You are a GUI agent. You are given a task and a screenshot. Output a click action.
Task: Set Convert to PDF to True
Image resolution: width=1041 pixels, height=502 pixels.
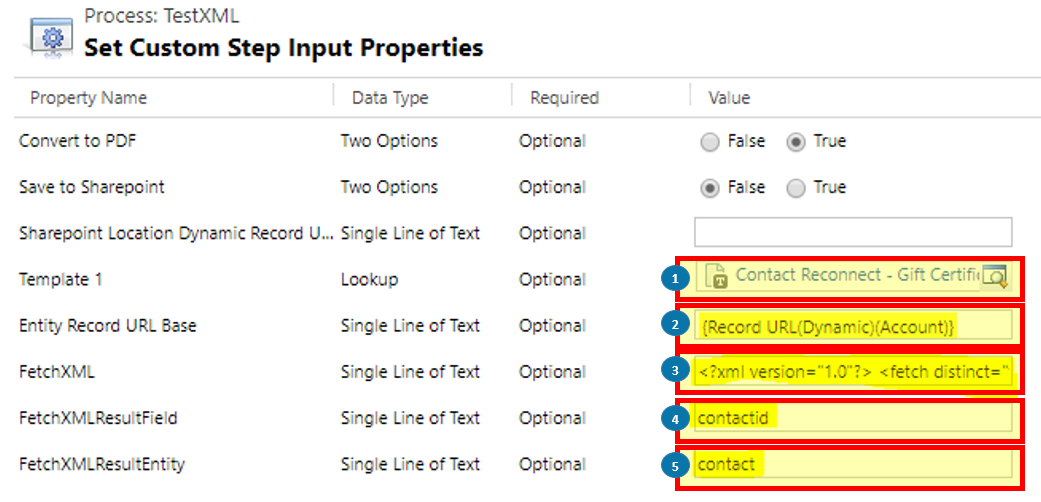(x=797, y=142)
